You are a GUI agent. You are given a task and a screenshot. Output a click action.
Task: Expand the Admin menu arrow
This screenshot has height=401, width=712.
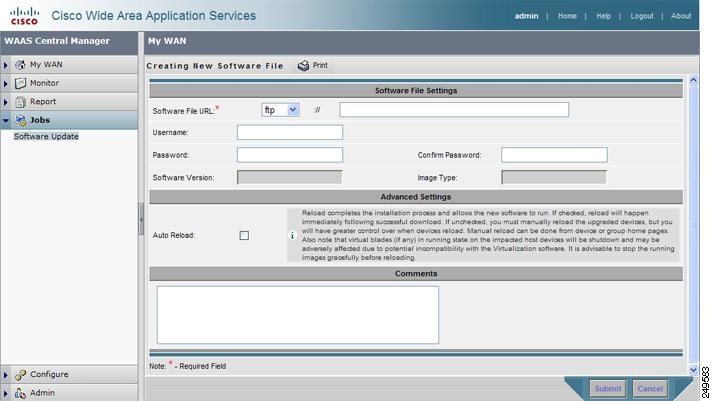coord(5,393)
